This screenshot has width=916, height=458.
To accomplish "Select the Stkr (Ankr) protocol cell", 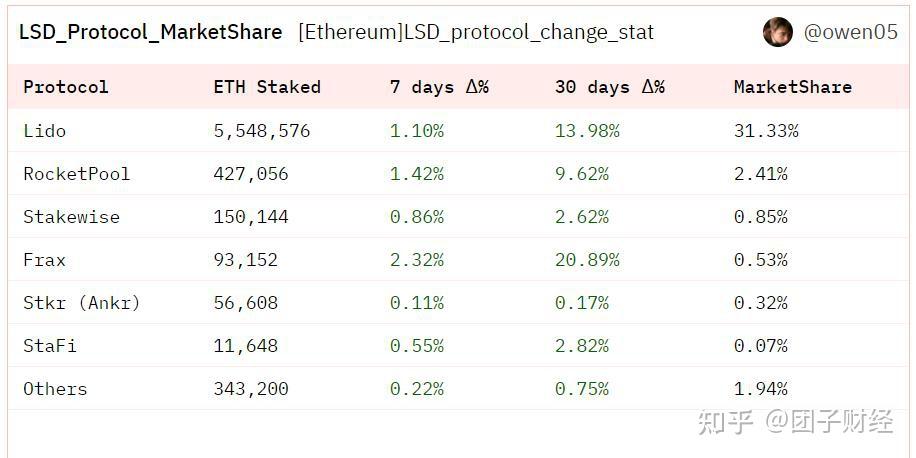I will click(x=82, y=303).
